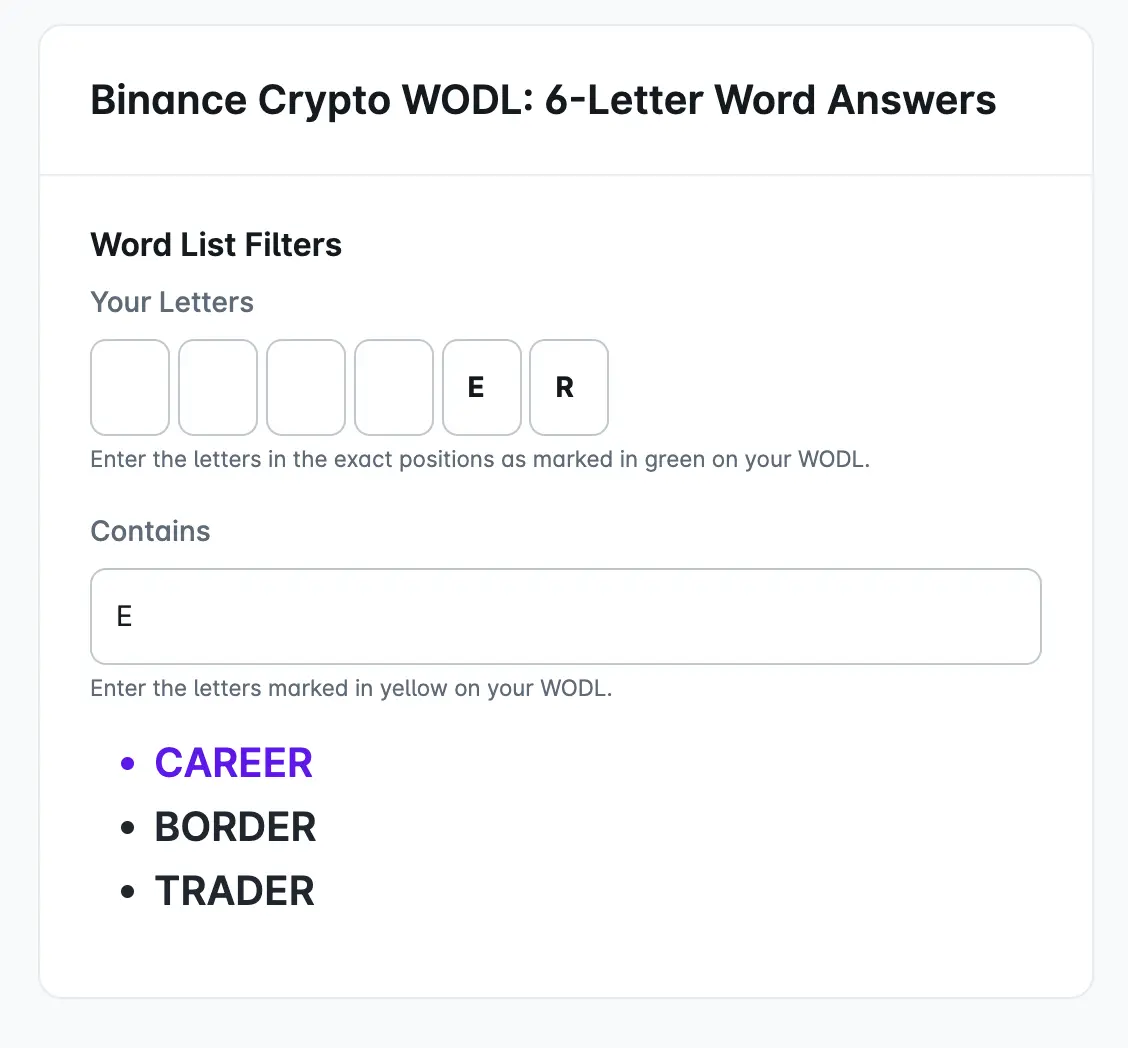Select the letter E in Contains field

(123, 616)
